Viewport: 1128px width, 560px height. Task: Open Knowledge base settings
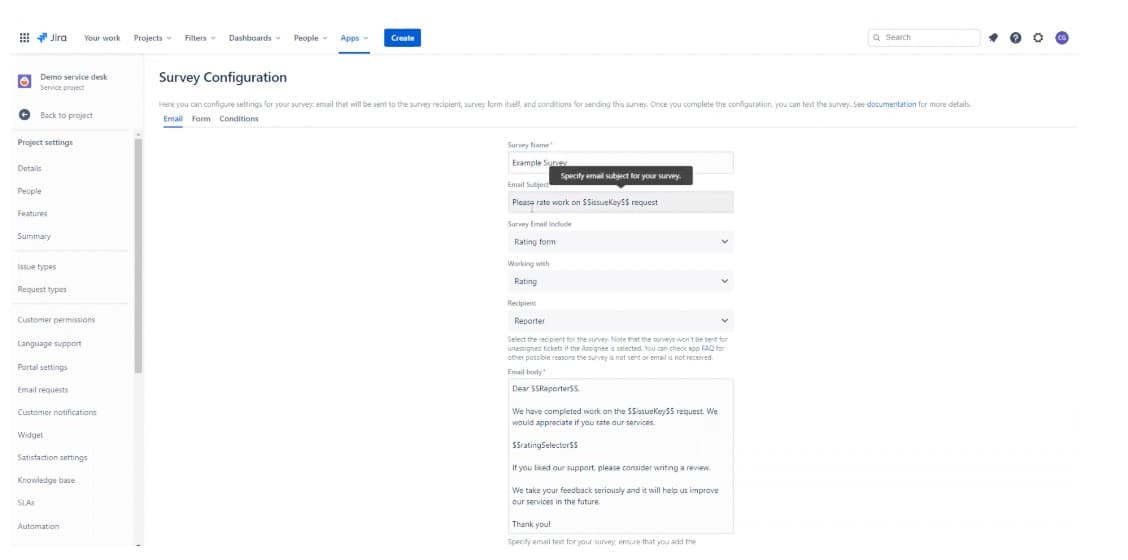(x=46, y=480)
